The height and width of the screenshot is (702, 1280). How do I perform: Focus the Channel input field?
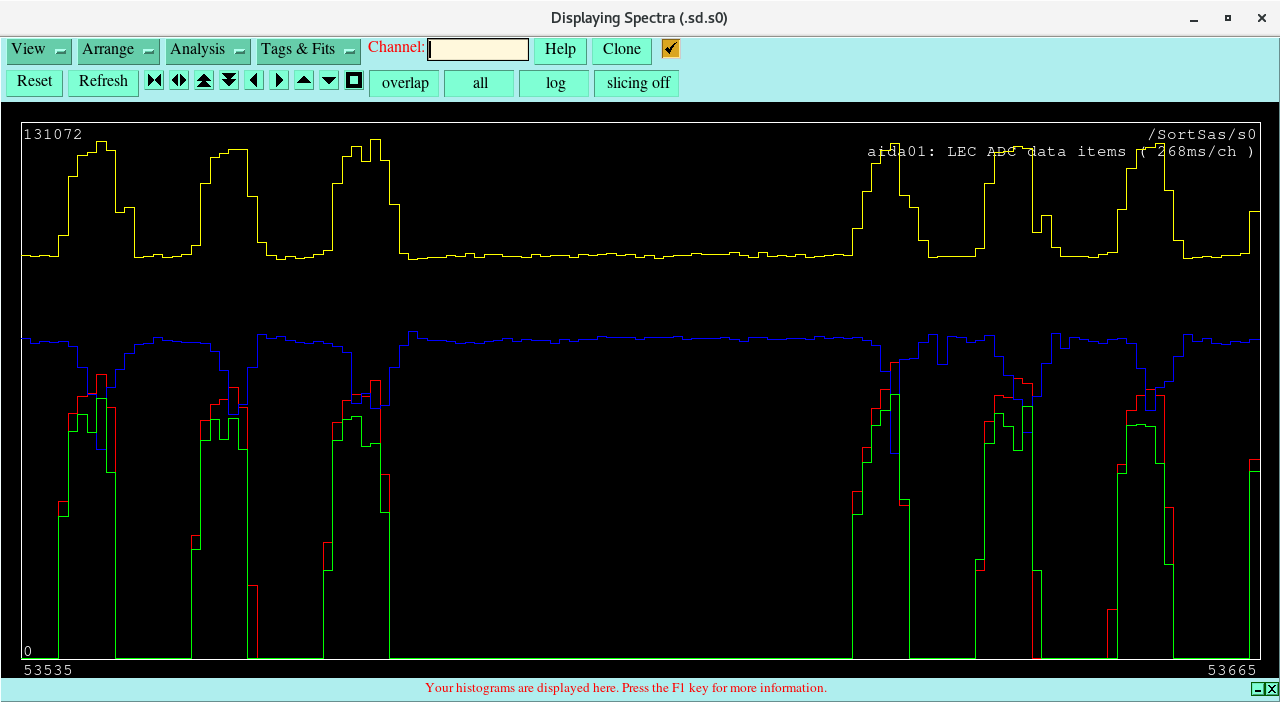478,50
